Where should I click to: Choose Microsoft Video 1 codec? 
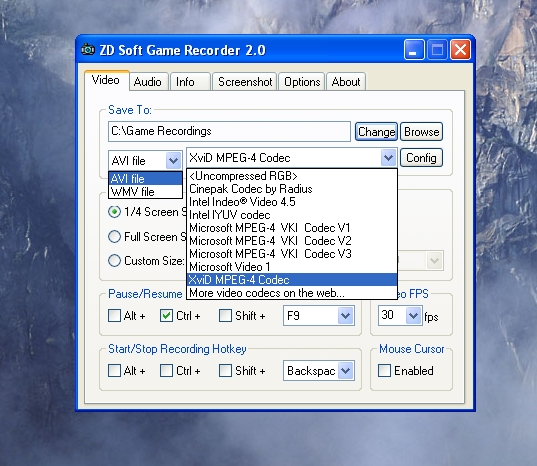[x=292, y=267]
